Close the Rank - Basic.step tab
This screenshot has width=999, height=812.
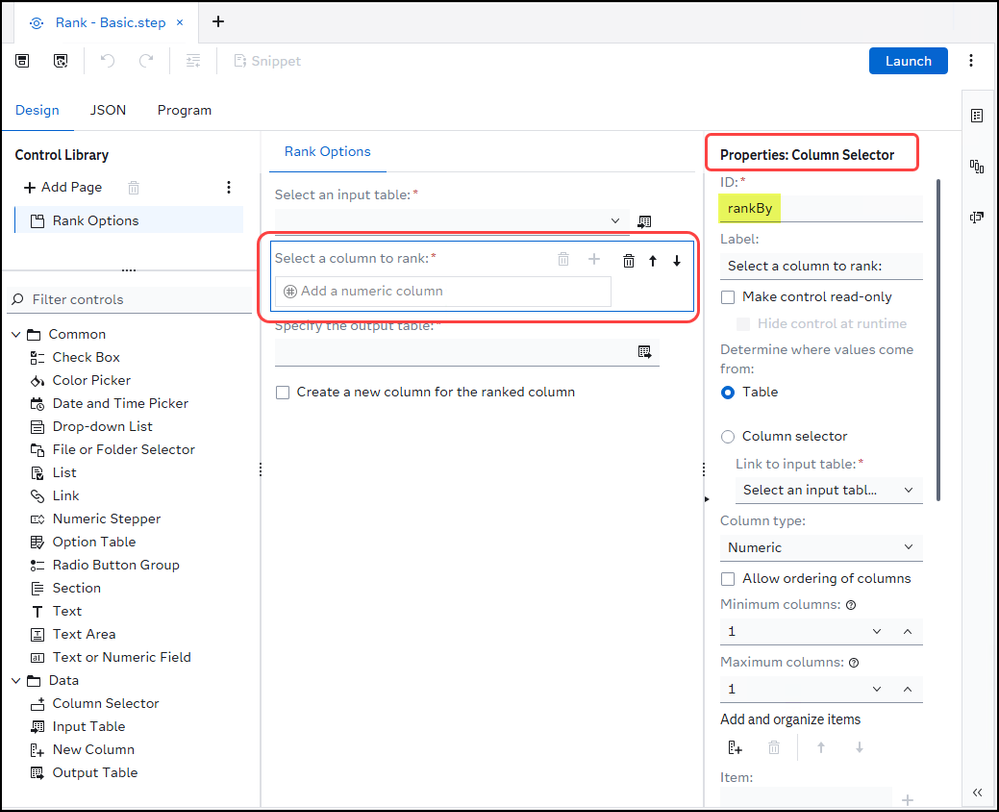(x=180, y=22)
